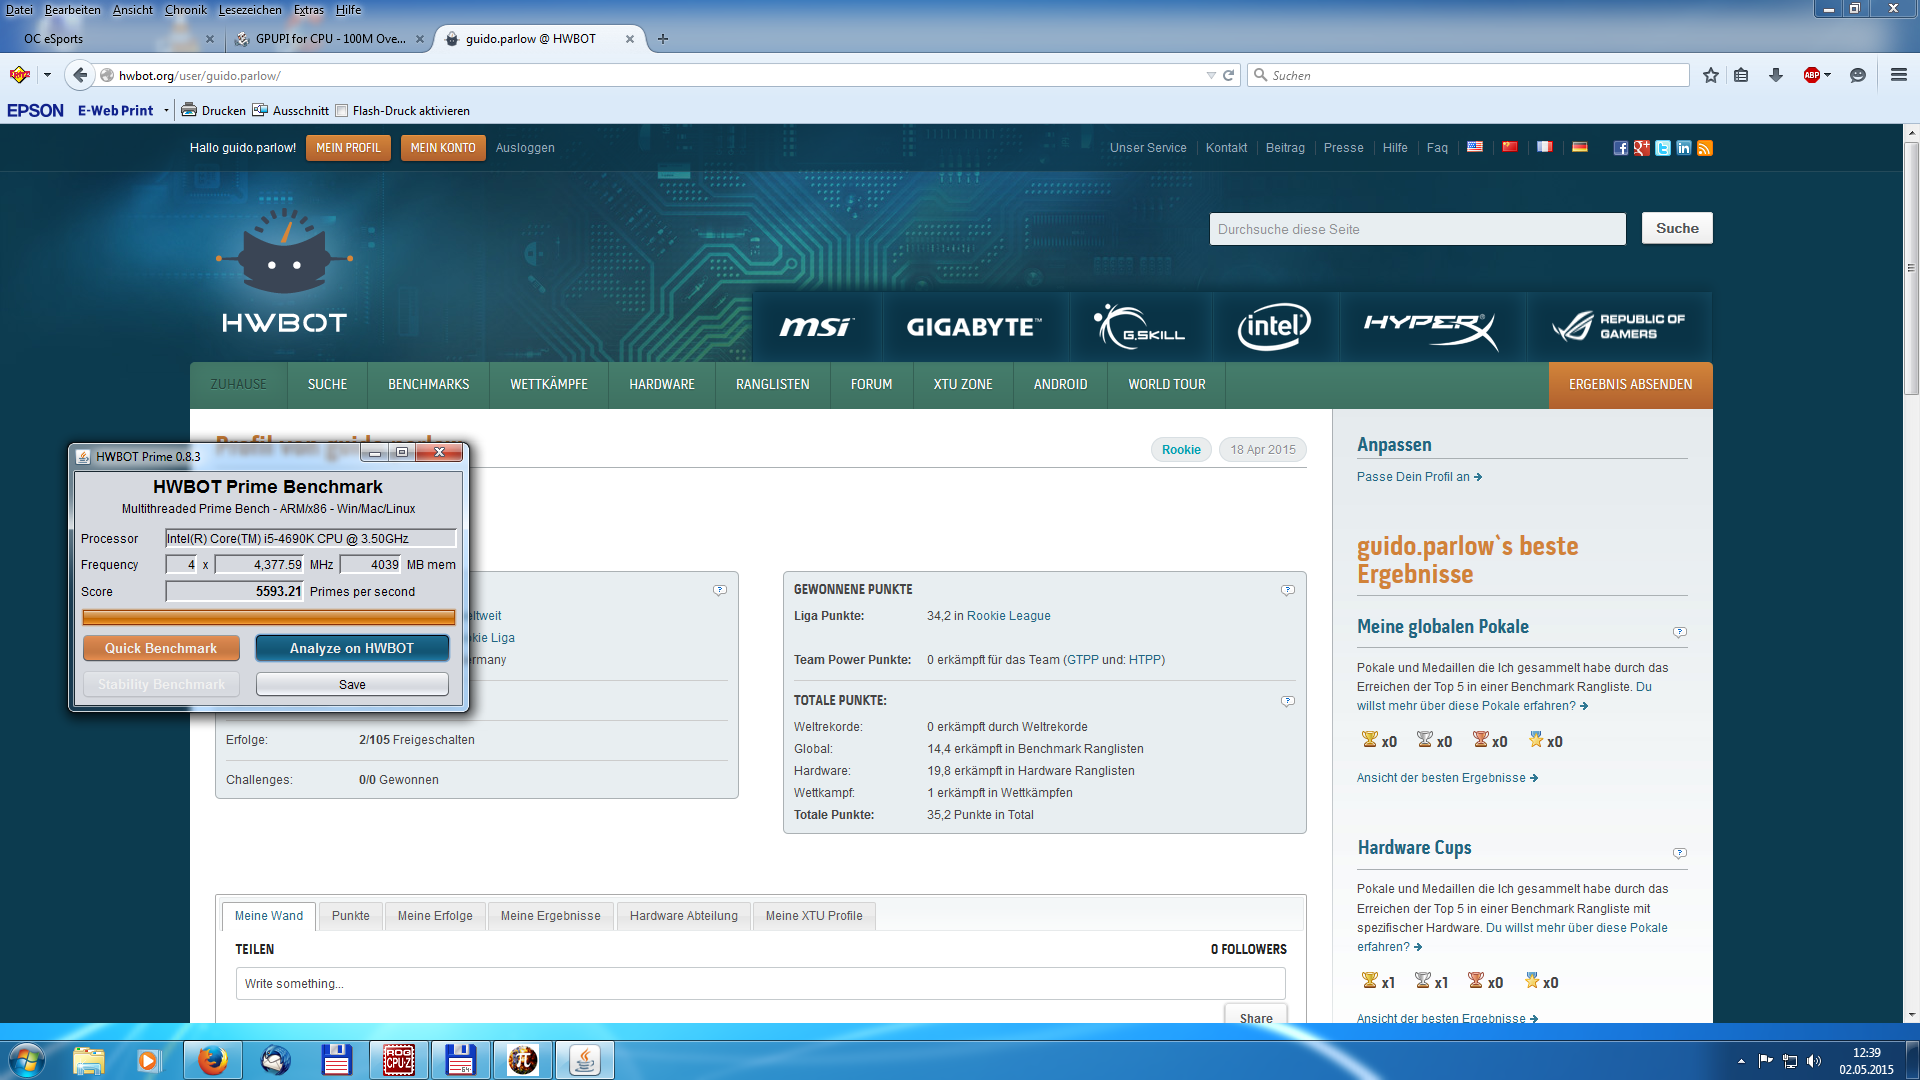The image size is (1920, 1080).
Task: Go back using the browser back arrow
Action: coord(81,75)
